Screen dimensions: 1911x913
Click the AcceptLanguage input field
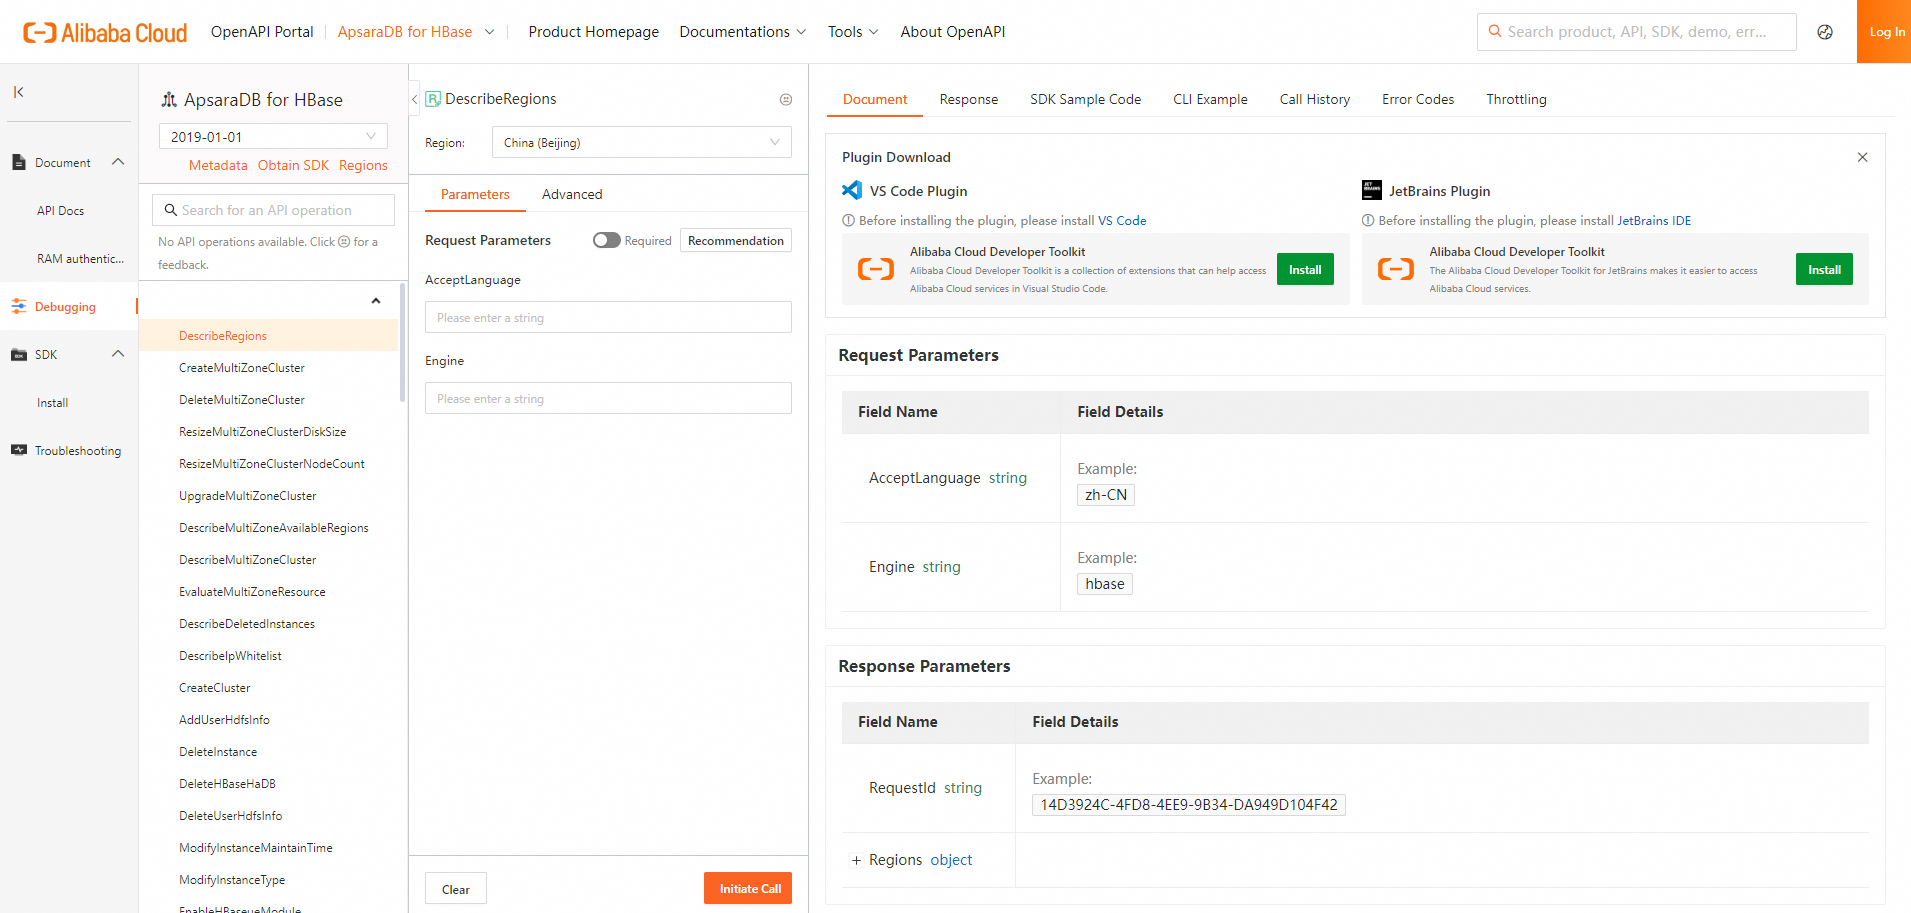coord(608,318)
